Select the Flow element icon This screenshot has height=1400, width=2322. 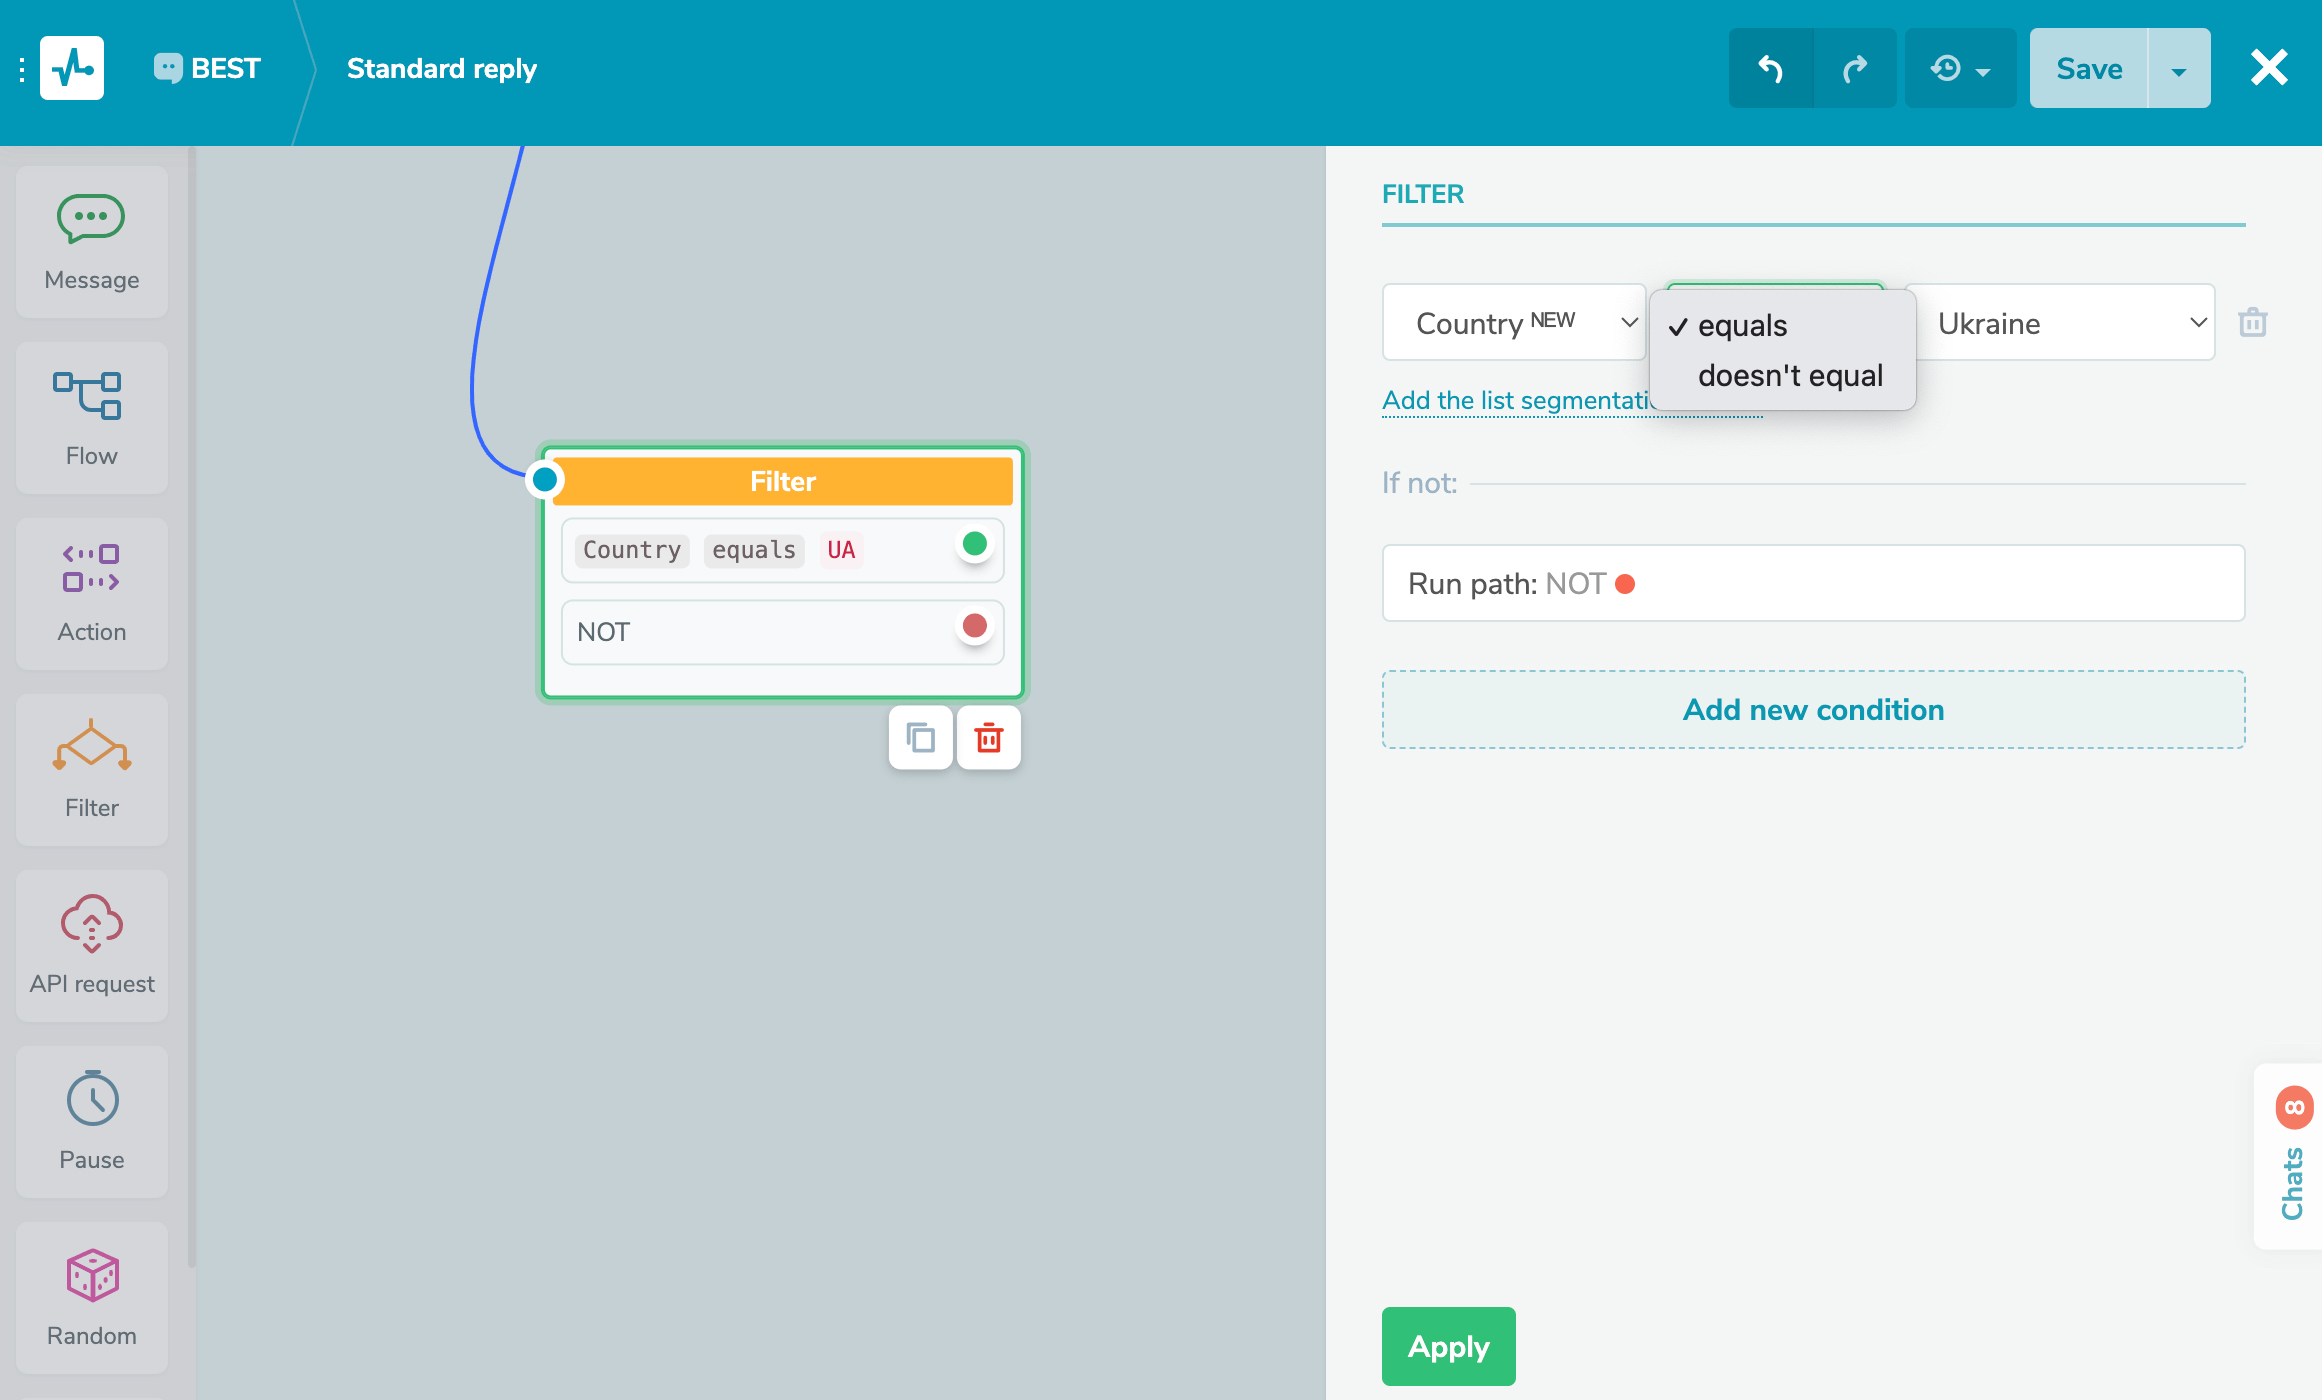[x=89, y=396]
